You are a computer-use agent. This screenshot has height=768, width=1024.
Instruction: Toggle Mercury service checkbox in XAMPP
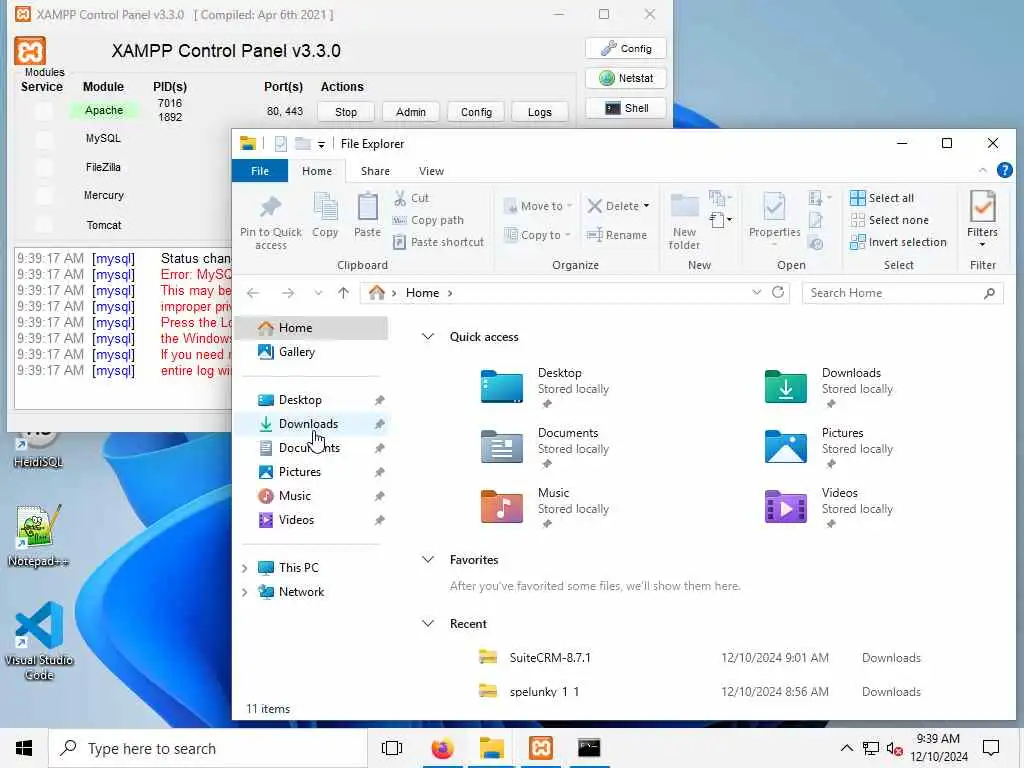click(x=44, y=196)
